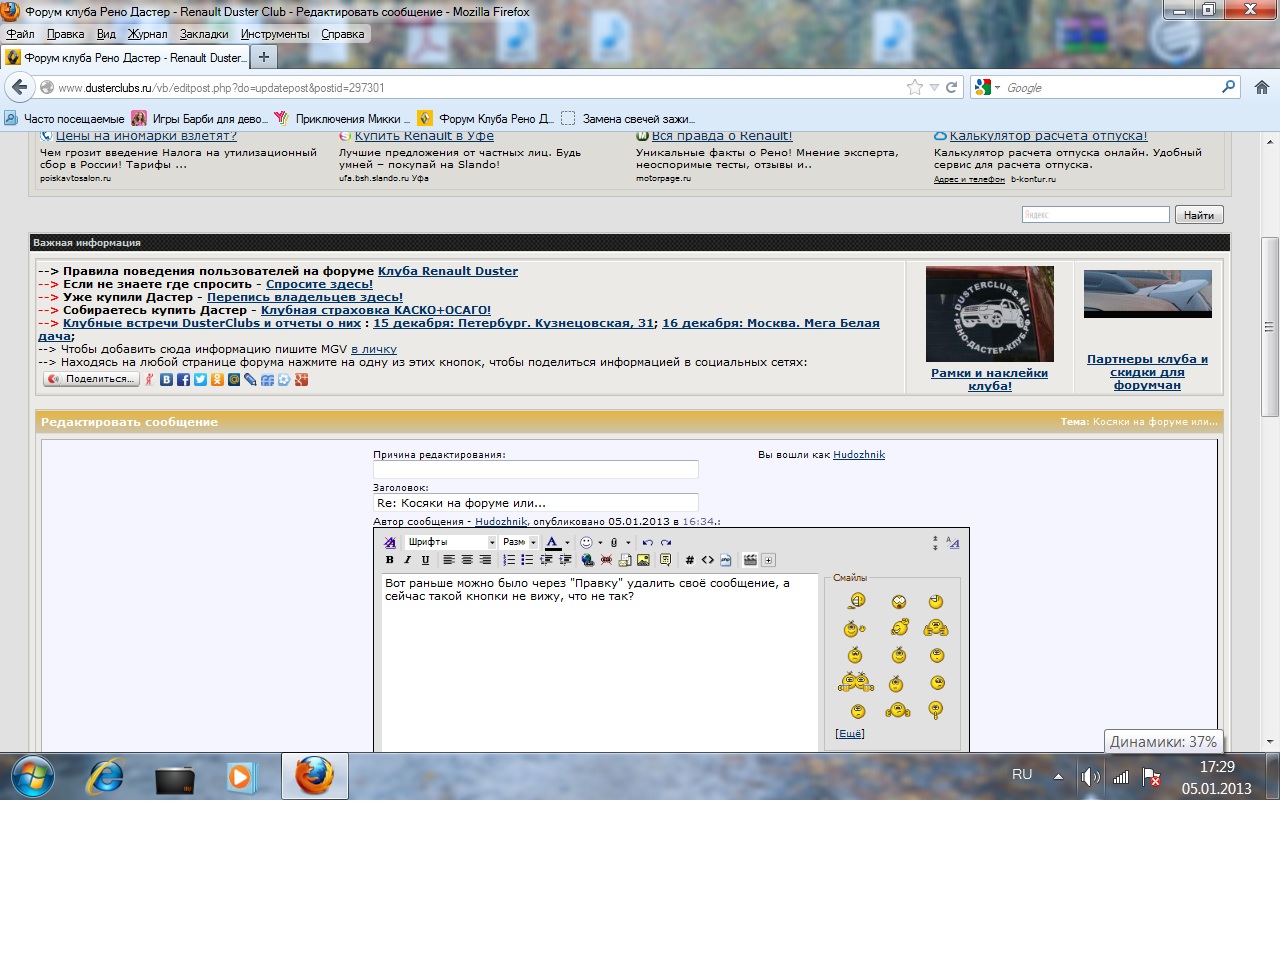Toggle underline formatting in the message editor
The image size is (1287, 965).
pyautogui.click(x=425, y=560)
